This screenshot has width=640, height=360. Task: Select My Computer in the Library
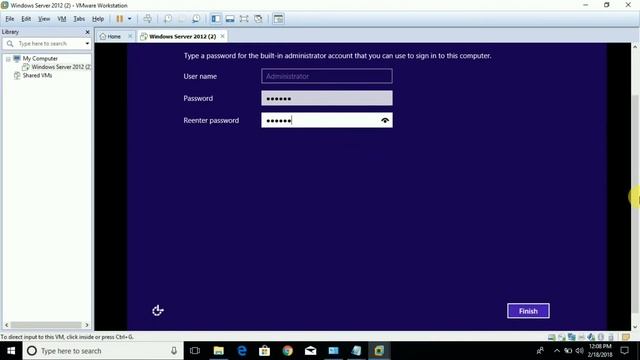click(40, 58)
